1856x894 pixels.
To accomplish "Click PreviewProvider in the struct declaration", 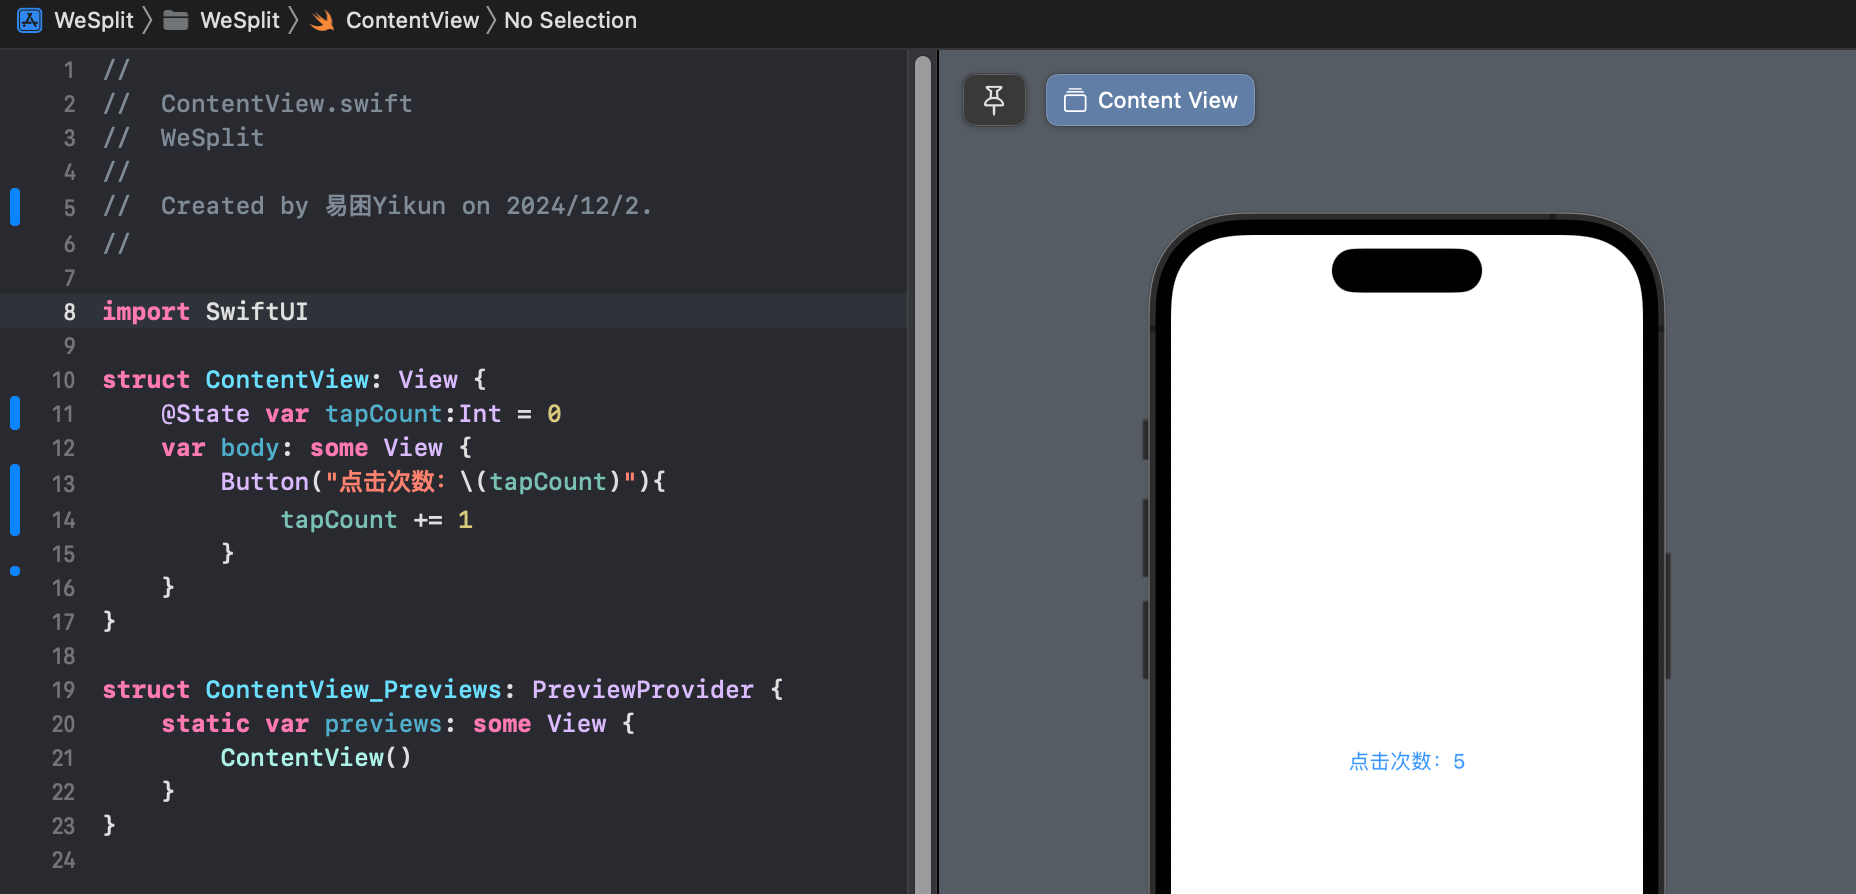I will pos(642,690).
